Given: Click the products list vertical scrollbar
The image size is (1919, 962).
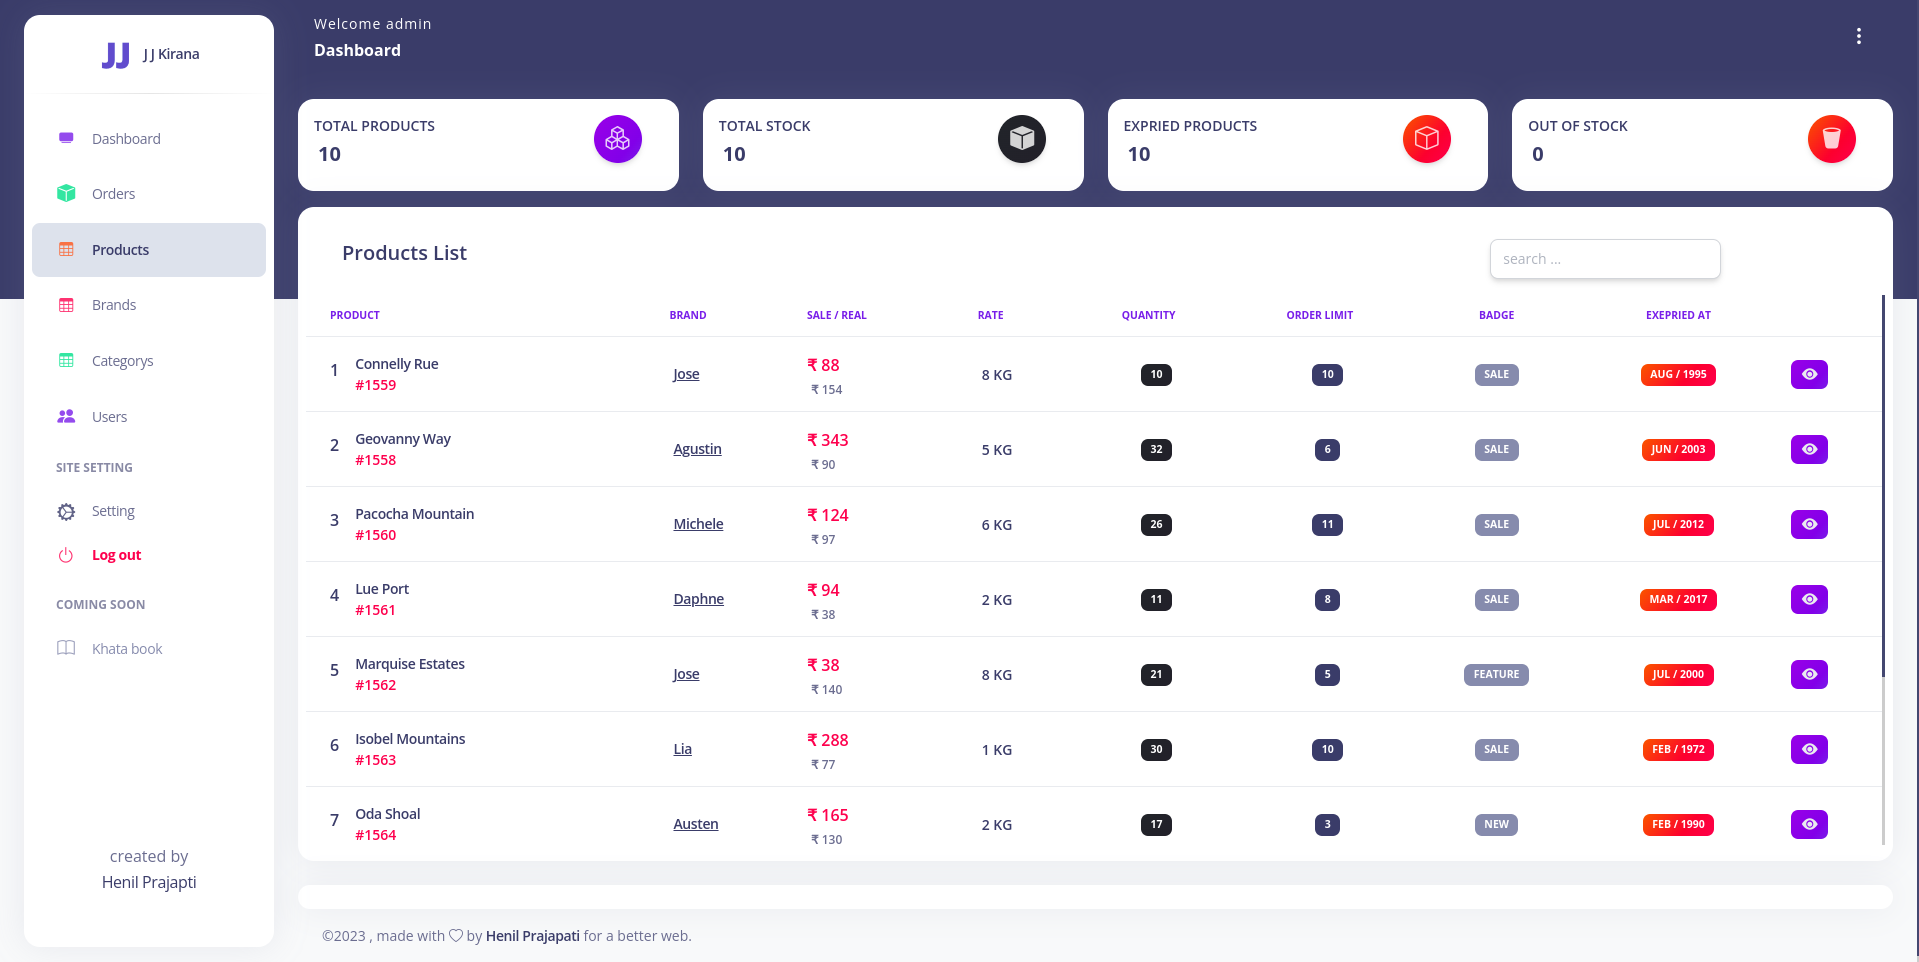Looking at the screenshot, I should (1883, 500).
